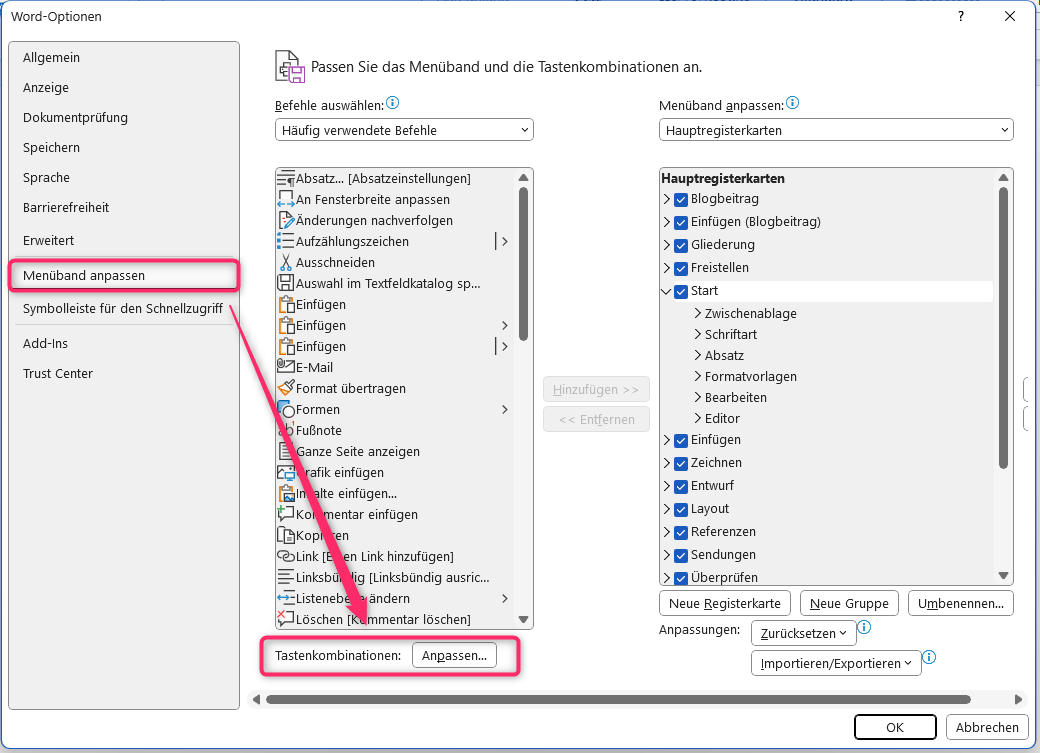Expand the Schriftart group
Image resolution: width=1040 pixels, height=753 pixels.
(698, 334)
